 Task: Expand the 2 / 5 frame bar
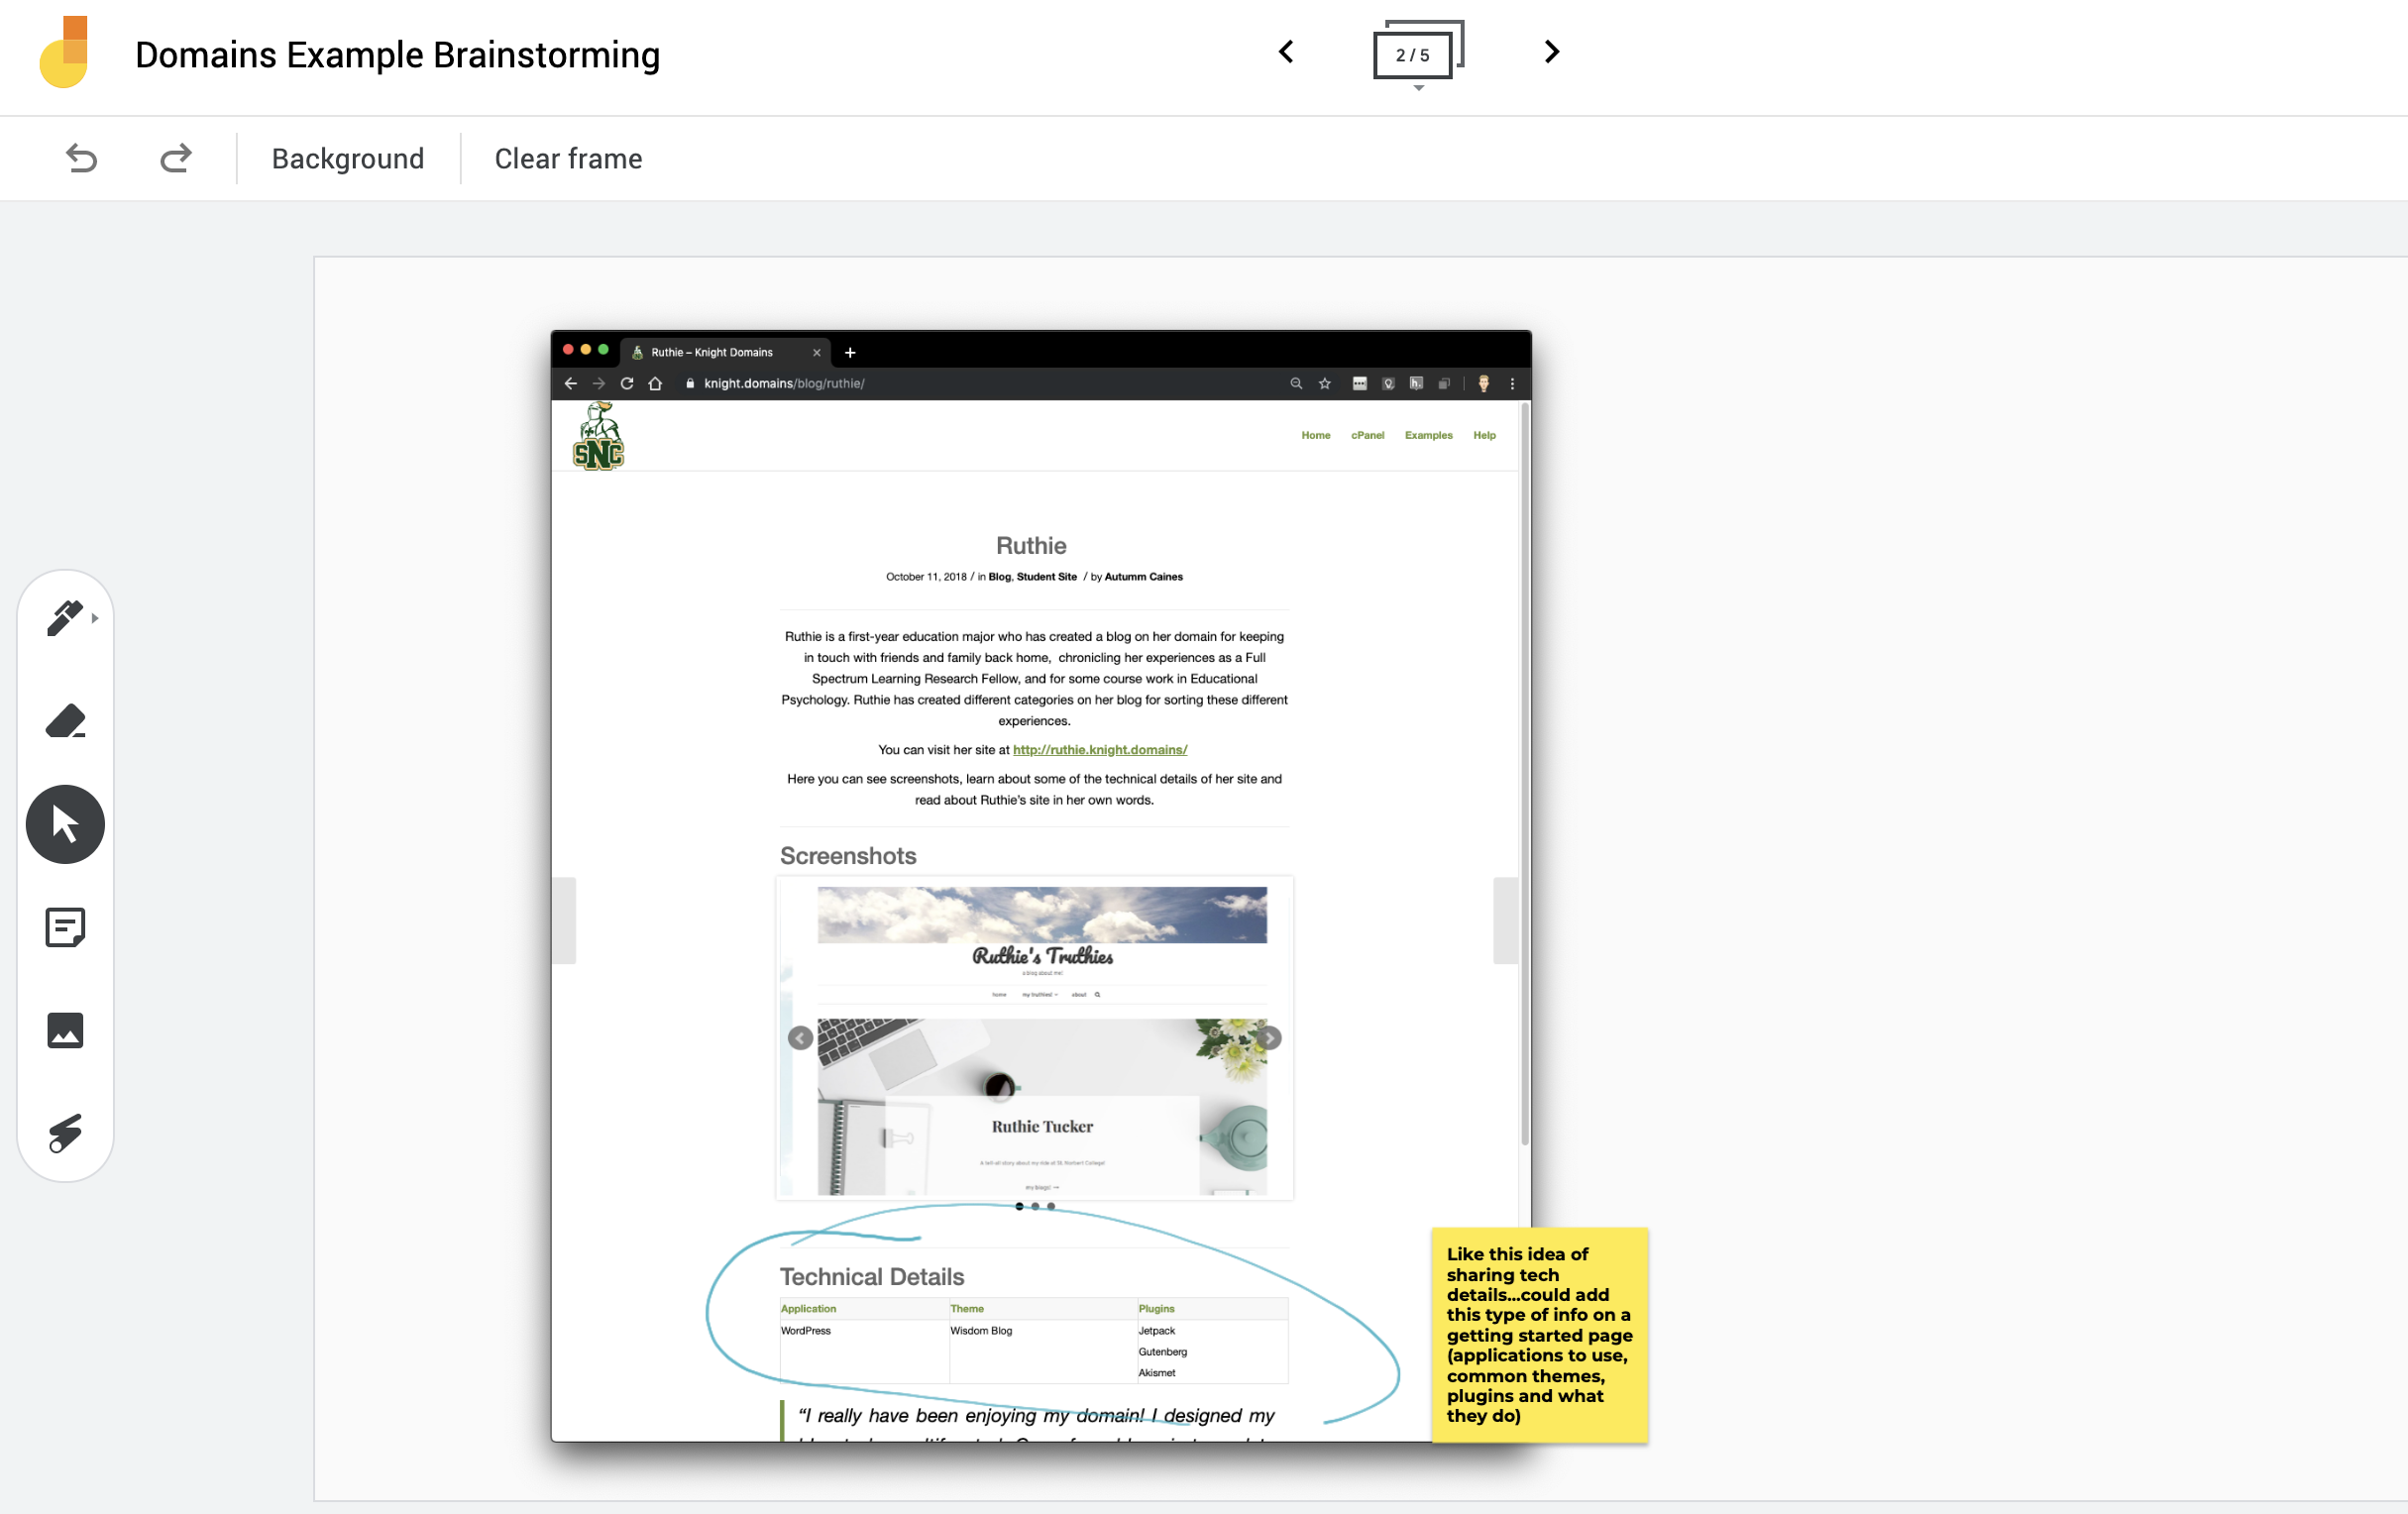[1412, 55]
